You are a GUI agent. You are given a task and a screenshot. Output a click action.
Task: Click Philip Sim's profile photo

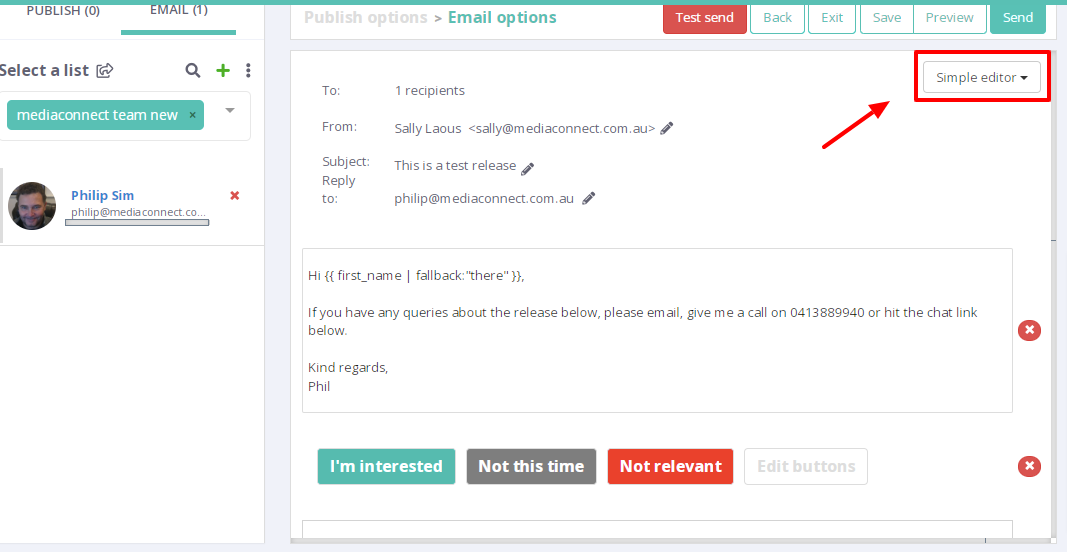32,206
